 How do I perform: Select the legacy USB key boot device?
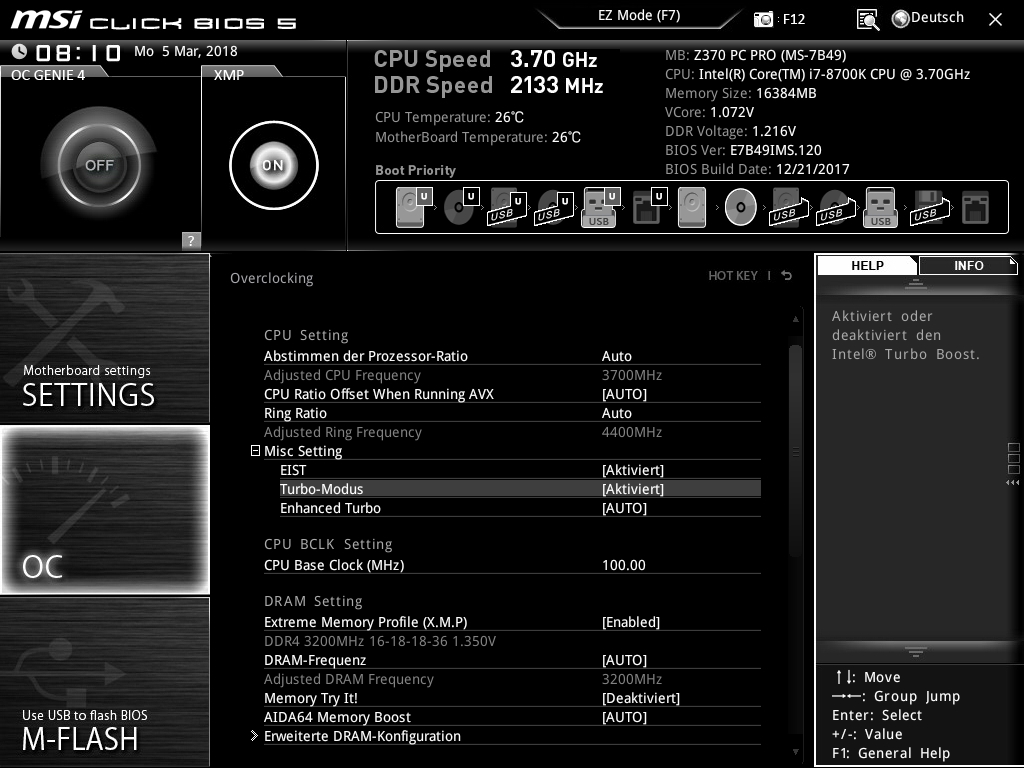[880, 207]
